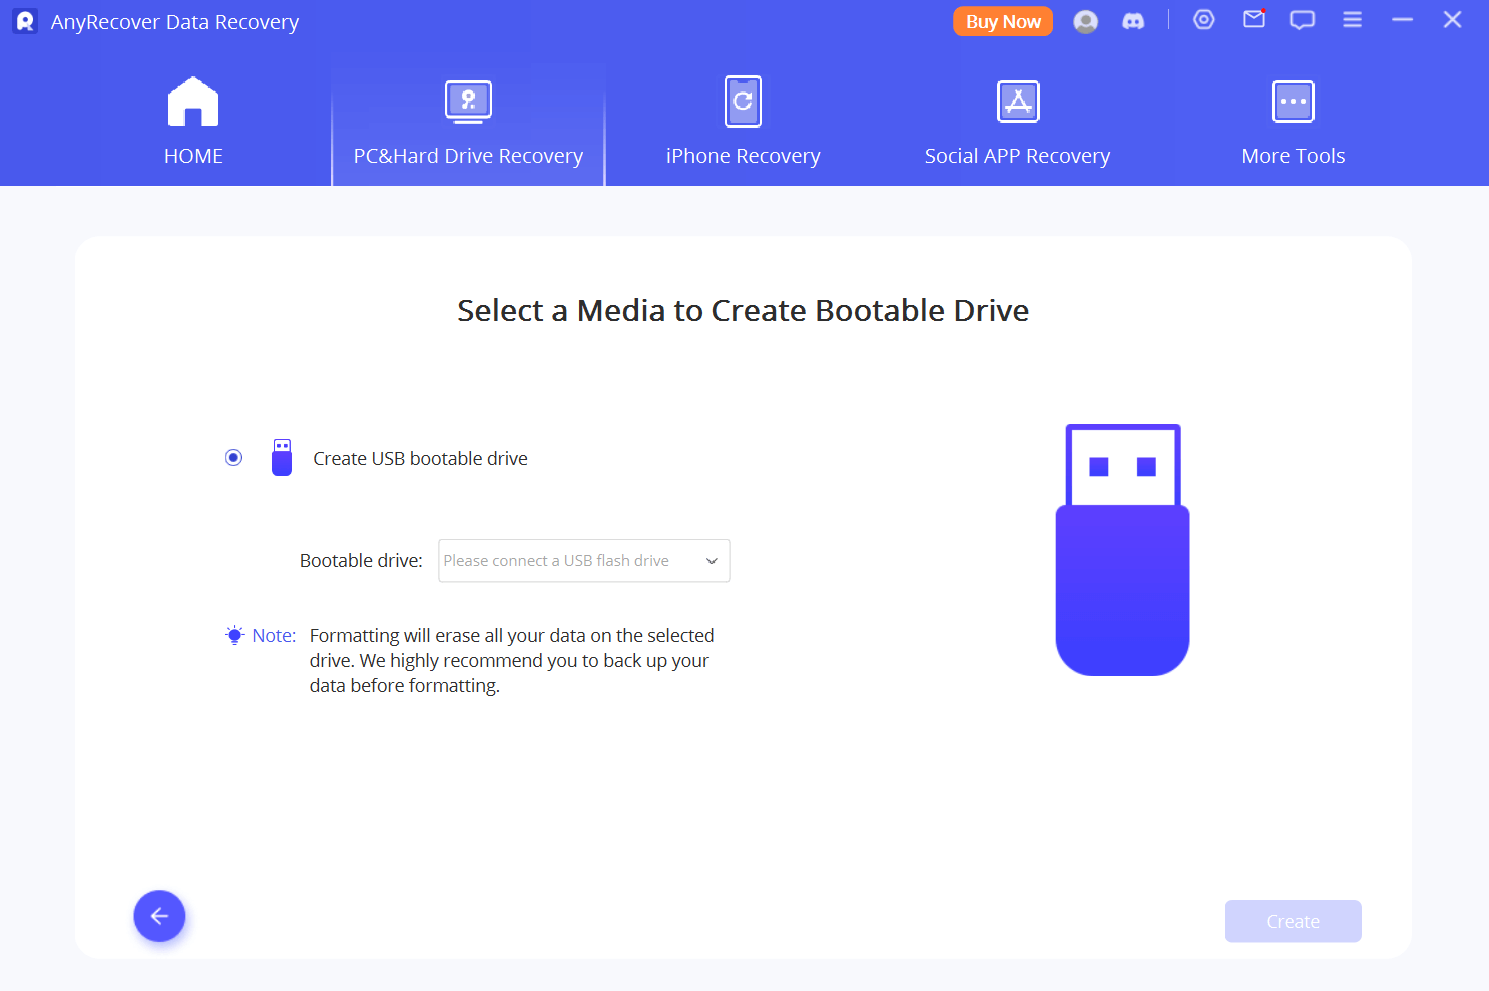Click the settings target icon in title bar
1489x991 pixels.
[1204, 20]
